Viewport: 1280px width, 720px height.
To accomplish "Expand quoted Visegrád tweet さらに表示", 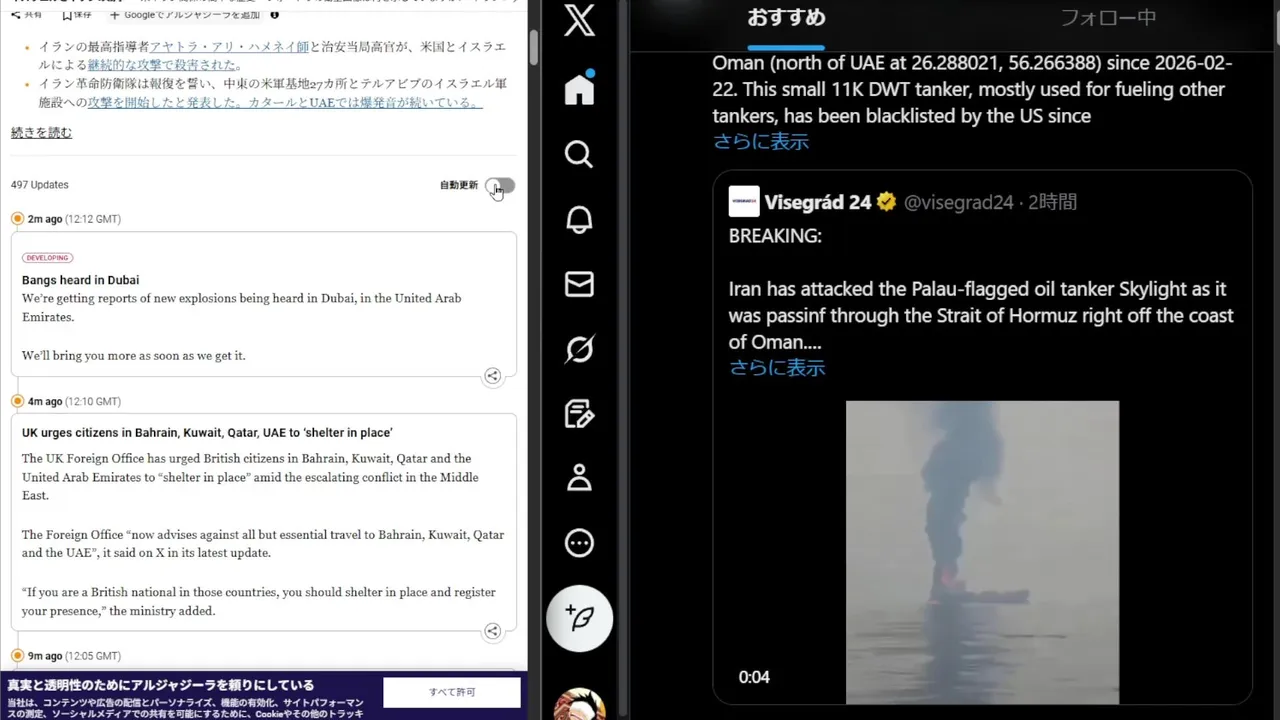I will click(x=777, y=367).
